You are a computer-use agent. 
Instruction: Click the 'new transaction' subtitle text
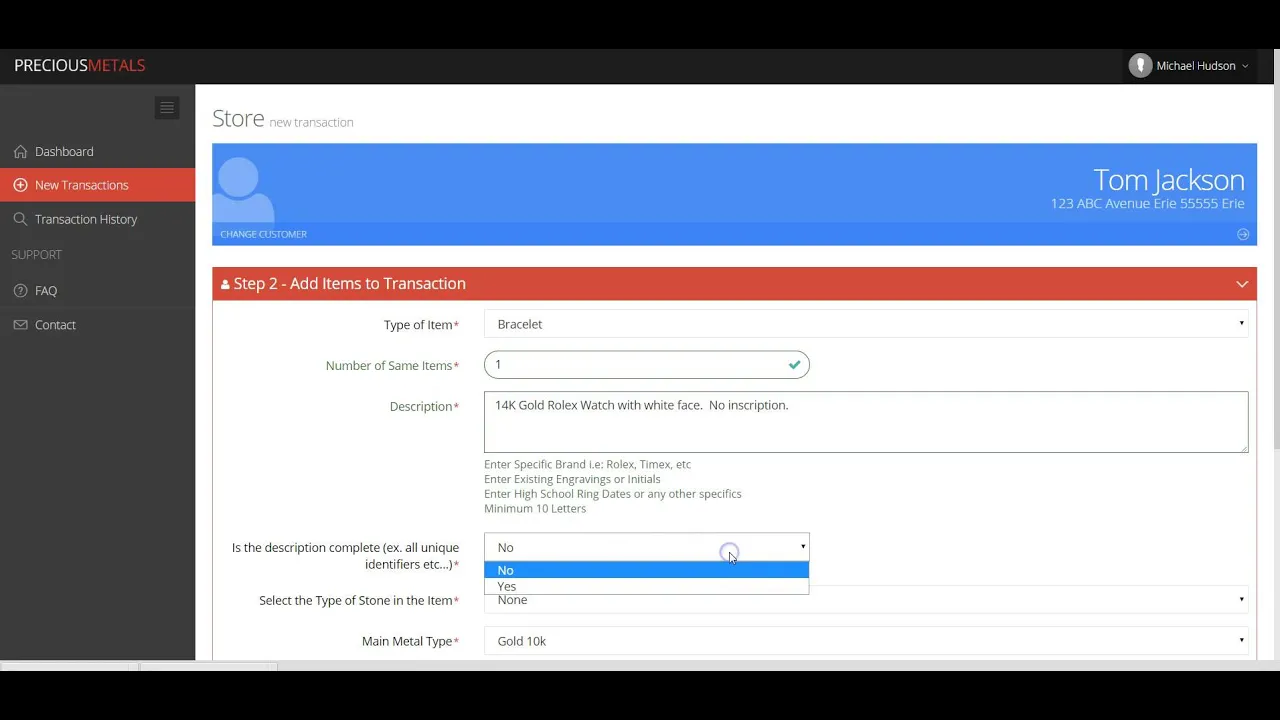tap(311, 123)
